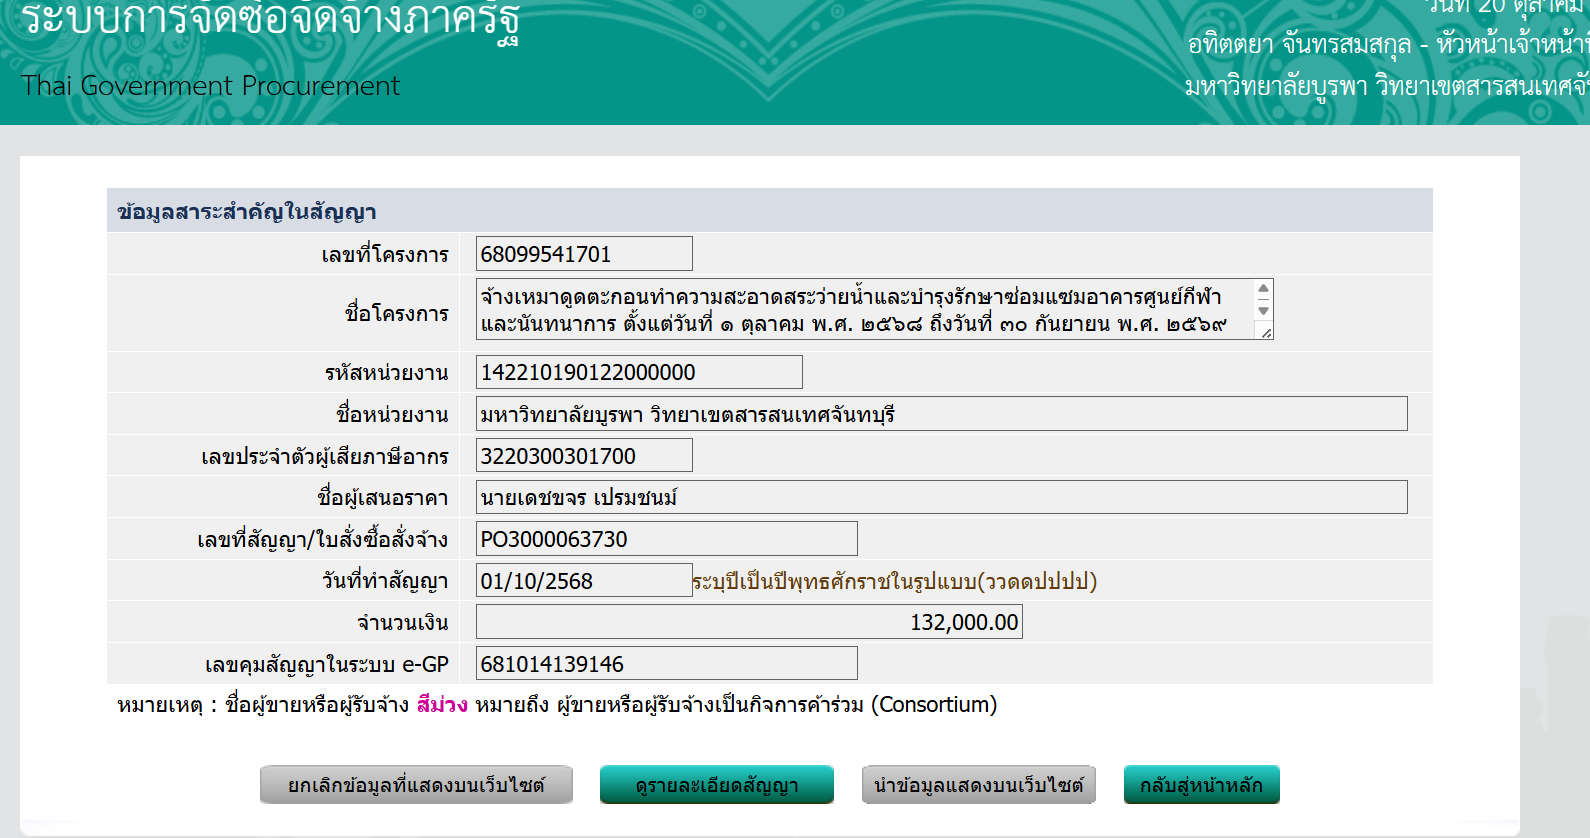Click the contract number field PO3000063730
Screen dimensions: 1590x838
pos(666,539)
